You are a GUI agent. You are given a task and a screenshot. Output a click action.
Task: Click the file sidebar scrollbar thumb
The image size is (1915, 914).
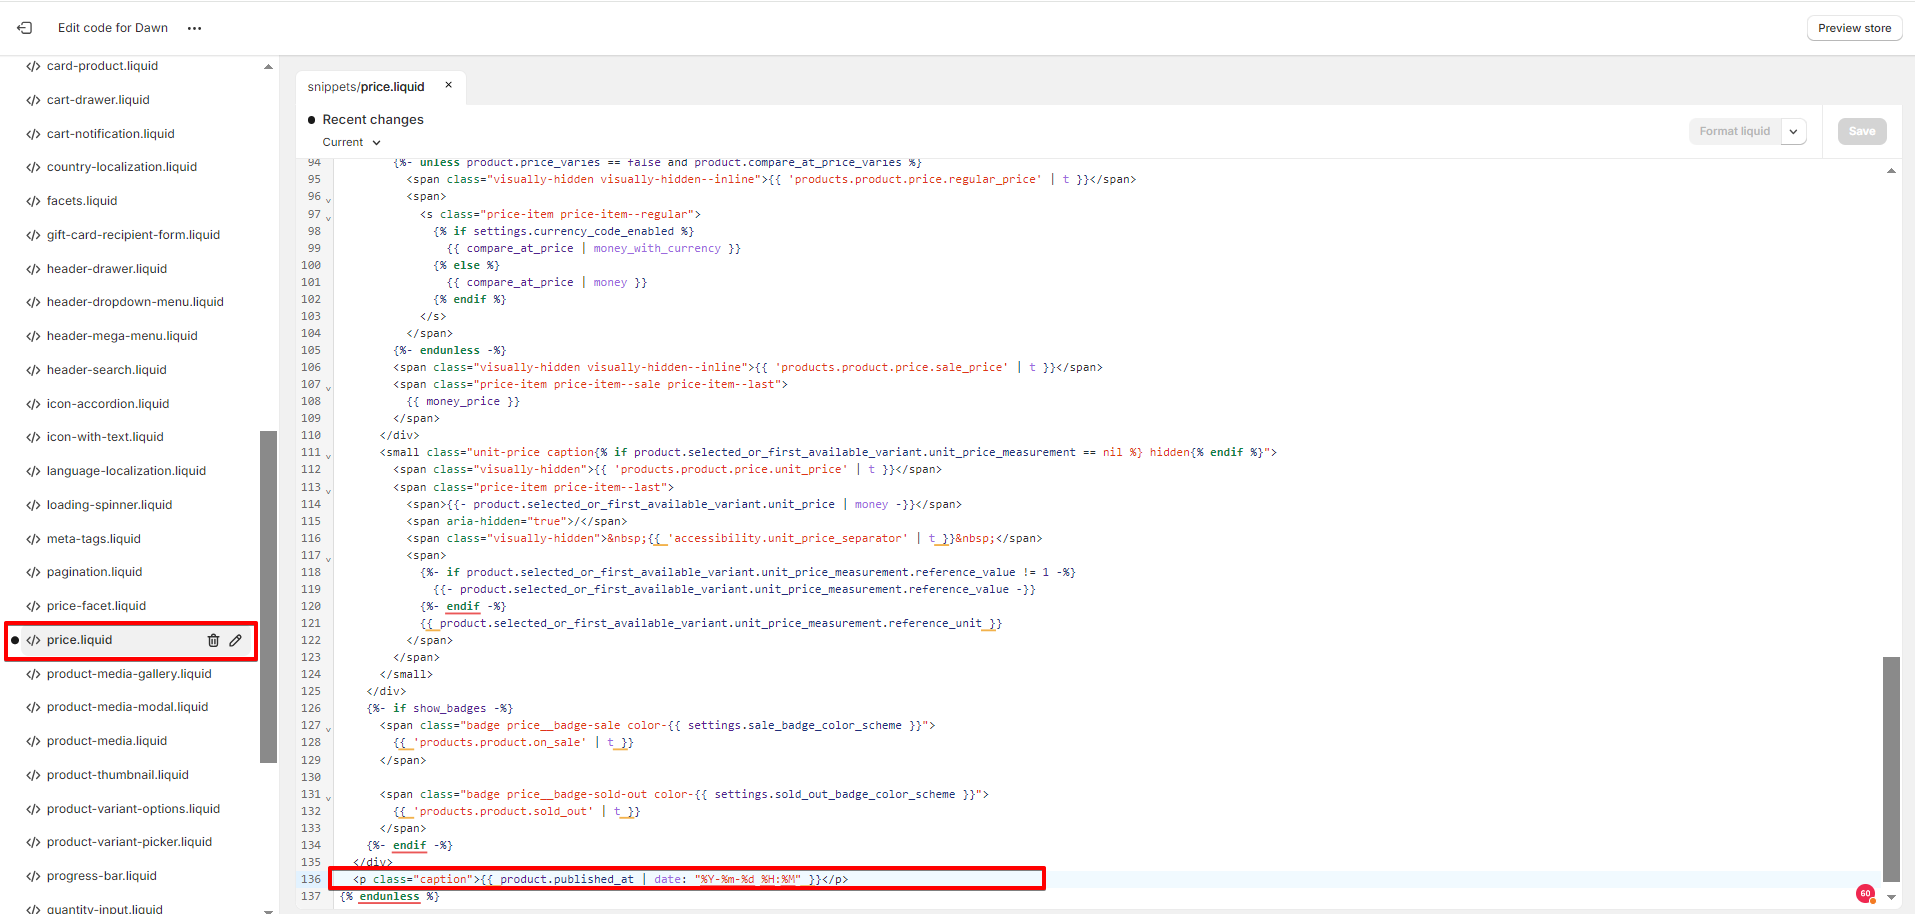click(268, 596)
